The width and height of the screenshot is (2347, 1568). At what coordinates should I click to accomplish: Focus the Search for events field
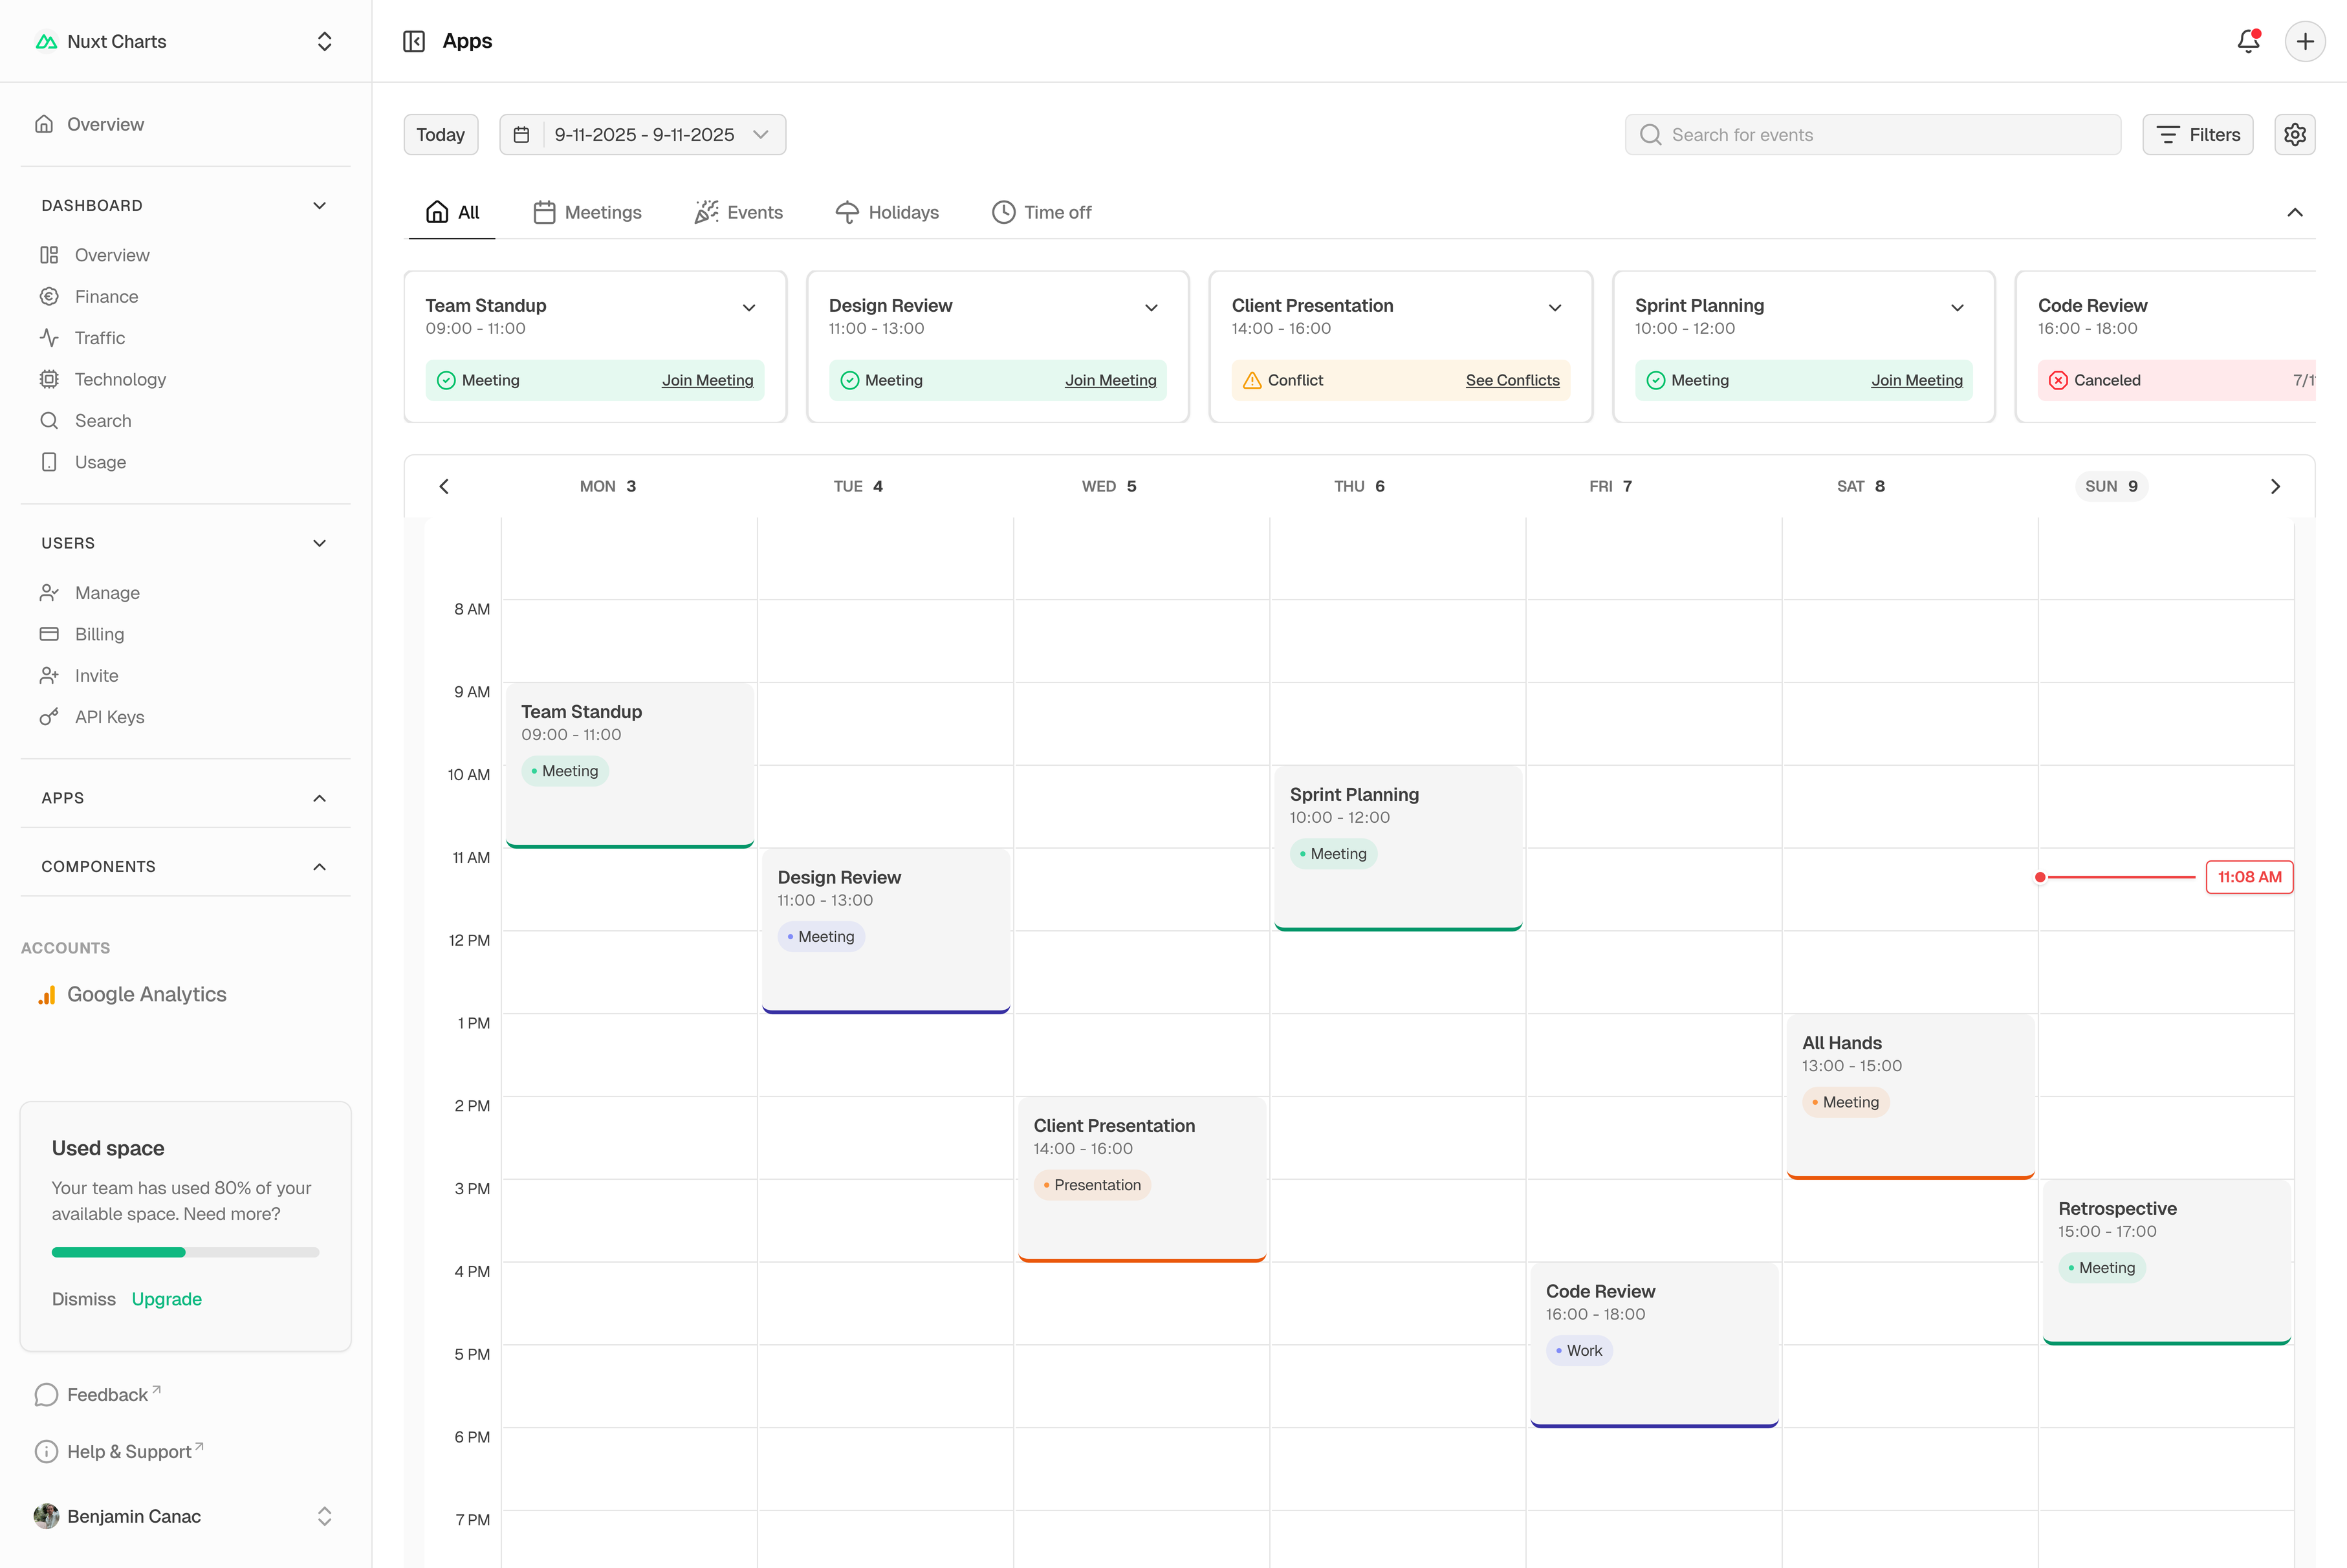(1872, 135)
